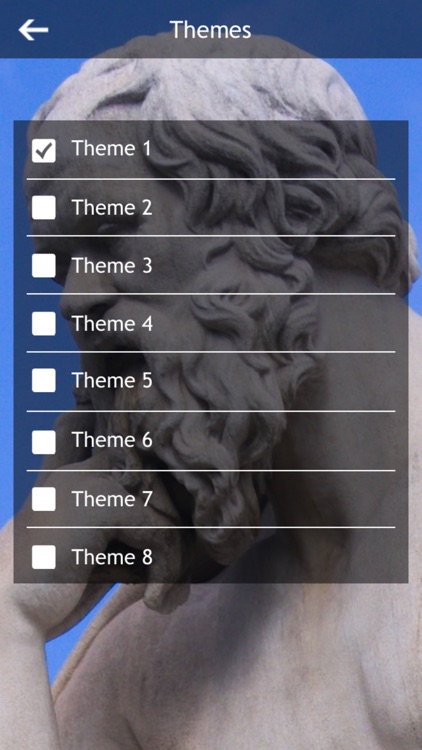
Task: Click the Theme 1 label text
Action: coord(111,148)
